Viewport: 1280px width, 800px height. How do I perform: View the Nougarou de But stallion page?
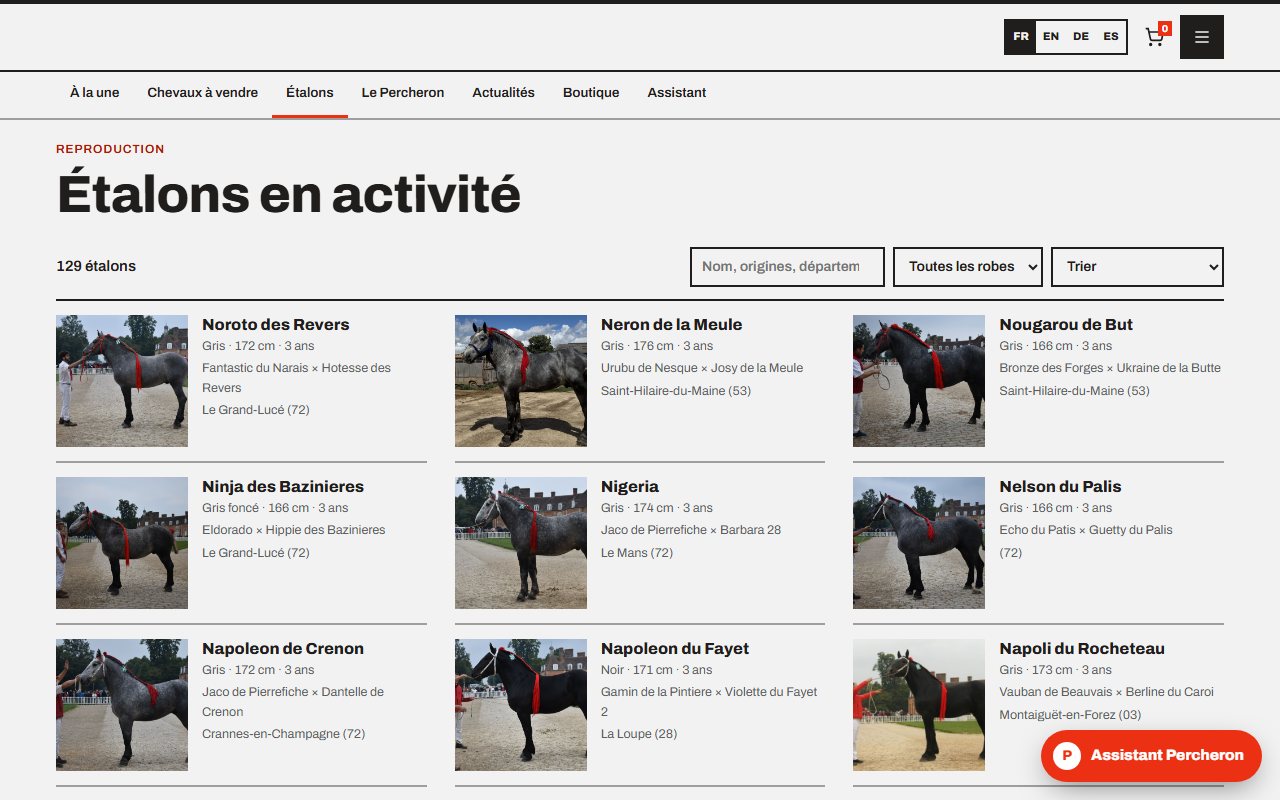point(1066,325)
